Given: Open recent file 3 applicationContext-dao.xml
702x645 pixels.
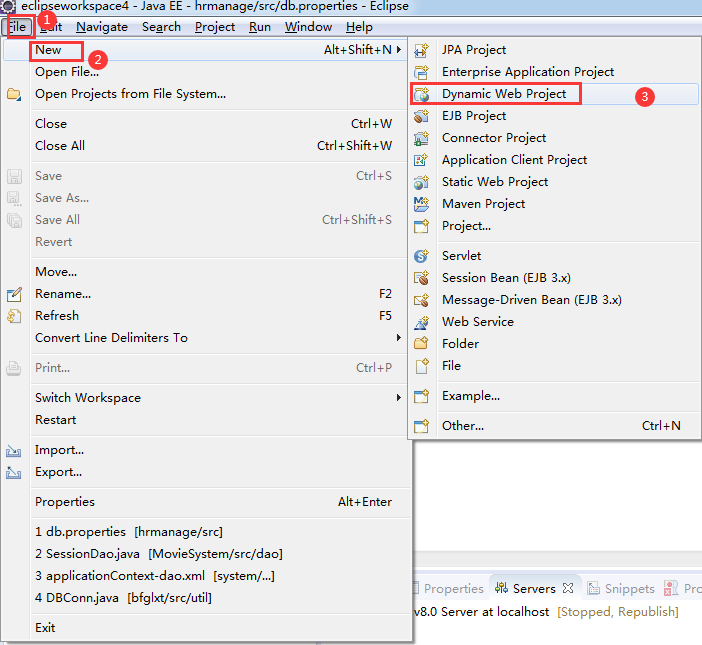Looking at the screenshot, I should pos(205,576).
